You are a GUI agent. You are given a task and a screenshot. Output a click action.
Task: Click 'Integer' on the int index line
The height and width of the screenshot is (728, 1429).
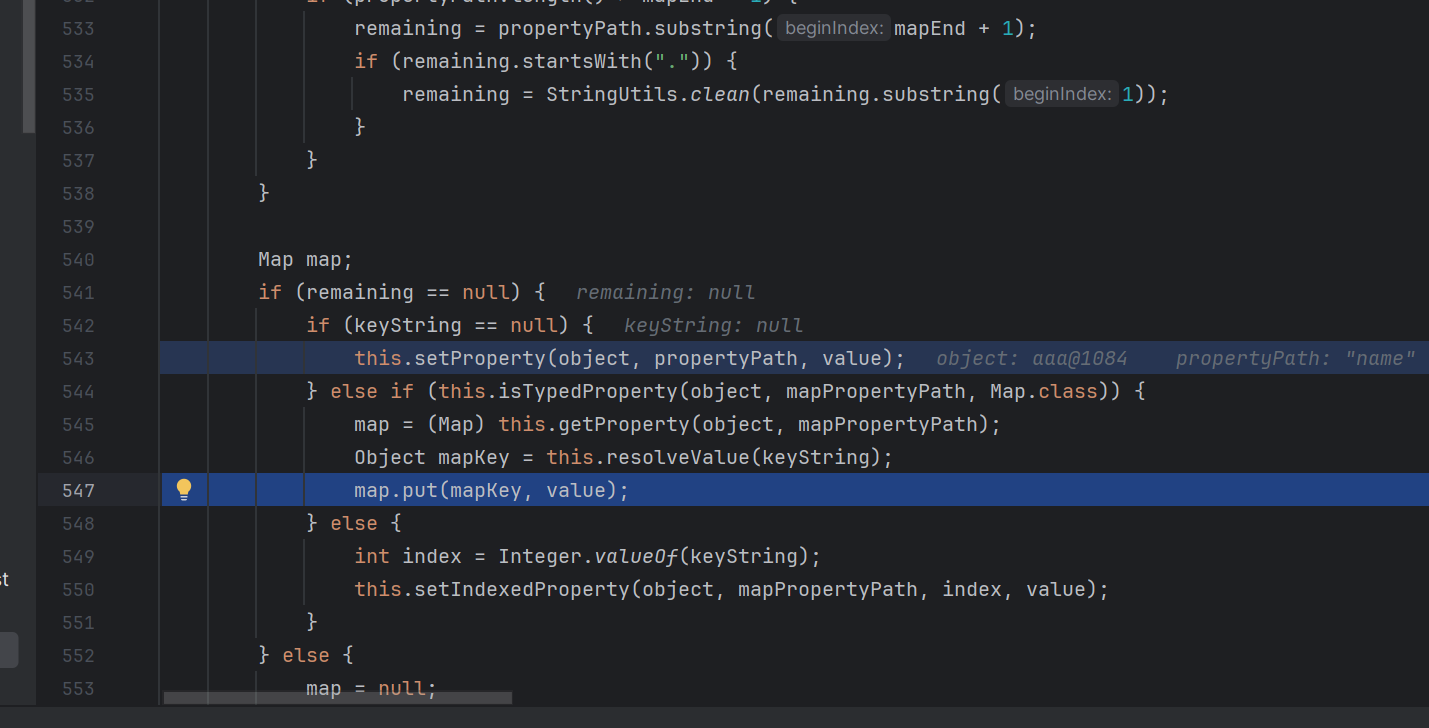click(x=540, y=556)
